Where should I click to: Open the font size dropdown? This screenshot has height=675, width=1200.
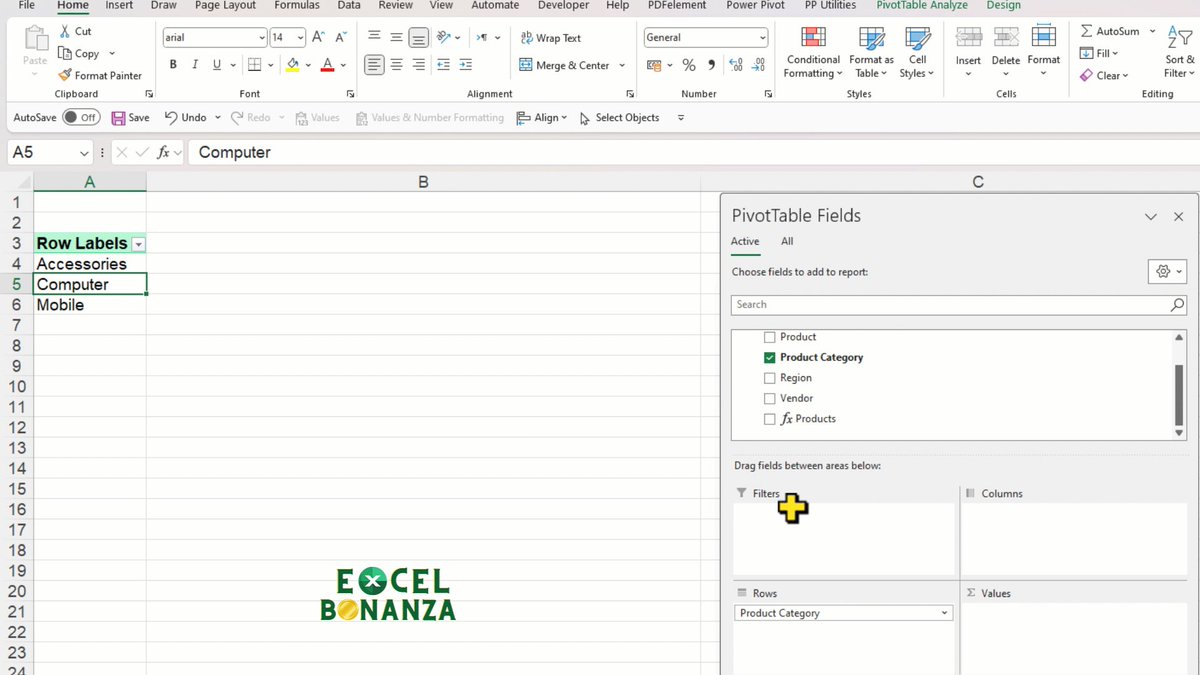pyautogui.click(x=300, y=38)
